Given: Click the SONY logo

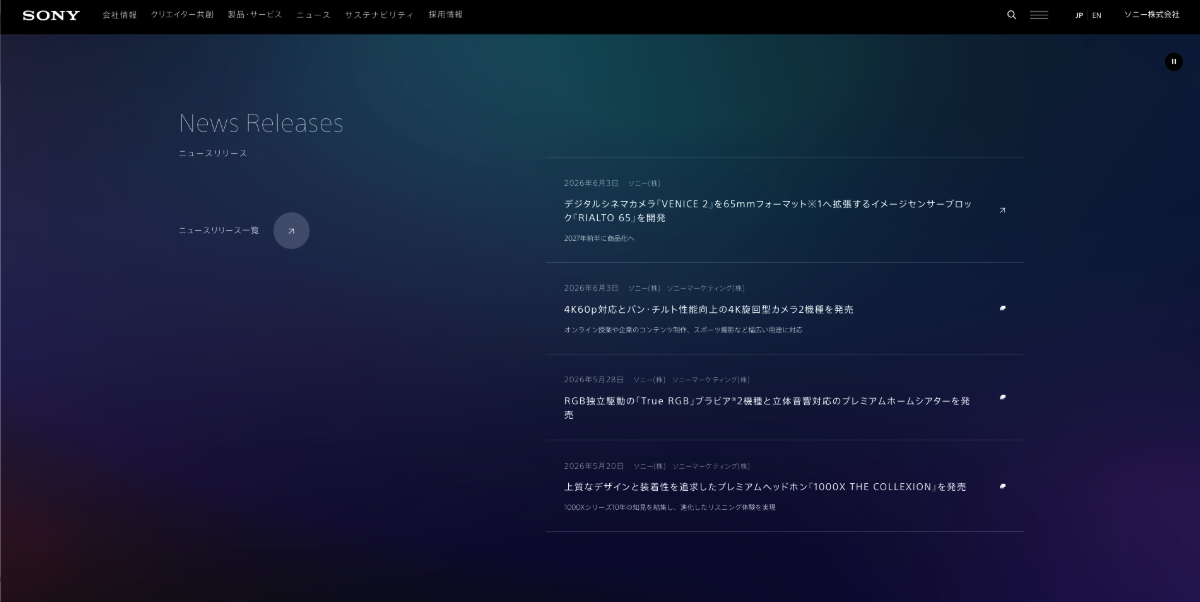Looking at the screenshot, I should tap(51, 15).
